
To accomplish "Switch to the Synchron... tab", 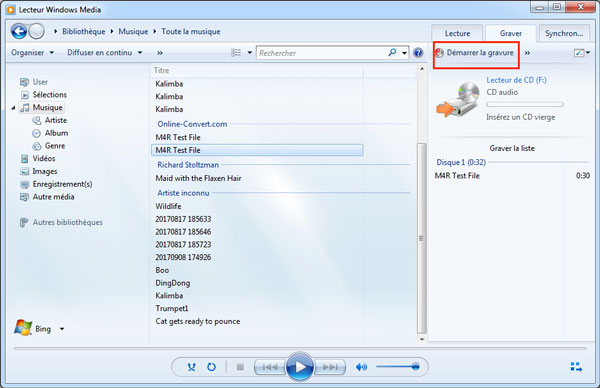I will coord(564,33).
